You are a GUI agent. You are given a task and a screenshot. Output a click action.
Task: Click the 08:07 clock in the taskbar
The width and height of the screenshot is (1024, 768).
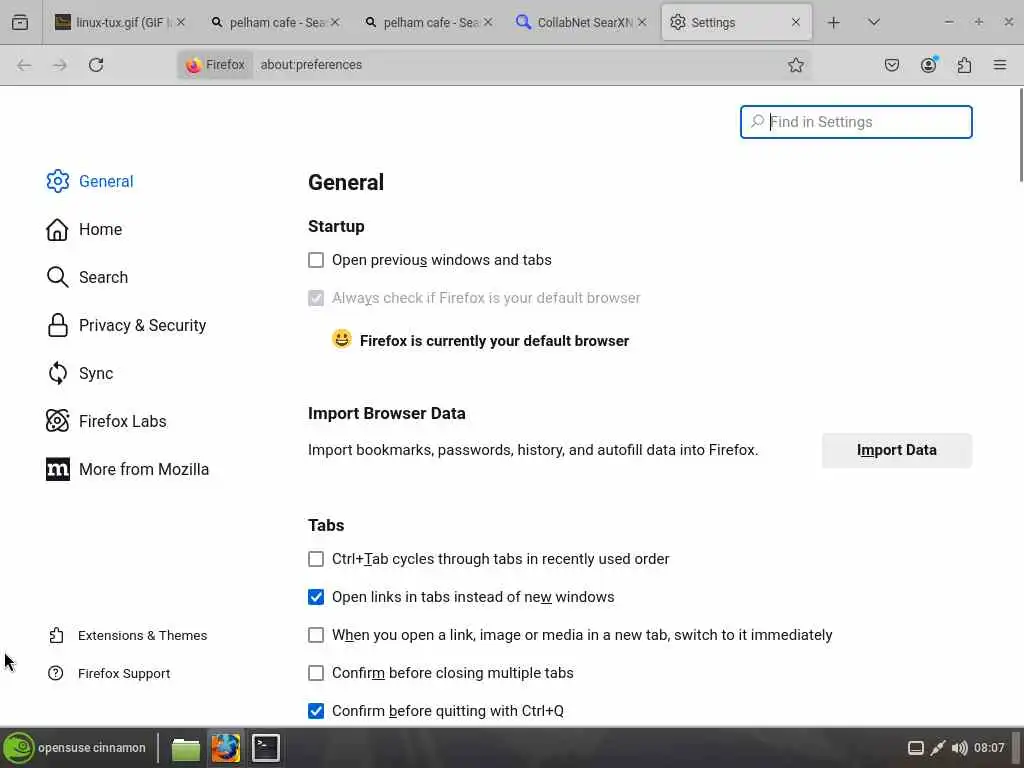pyautogui.click(x=989, y=748)
